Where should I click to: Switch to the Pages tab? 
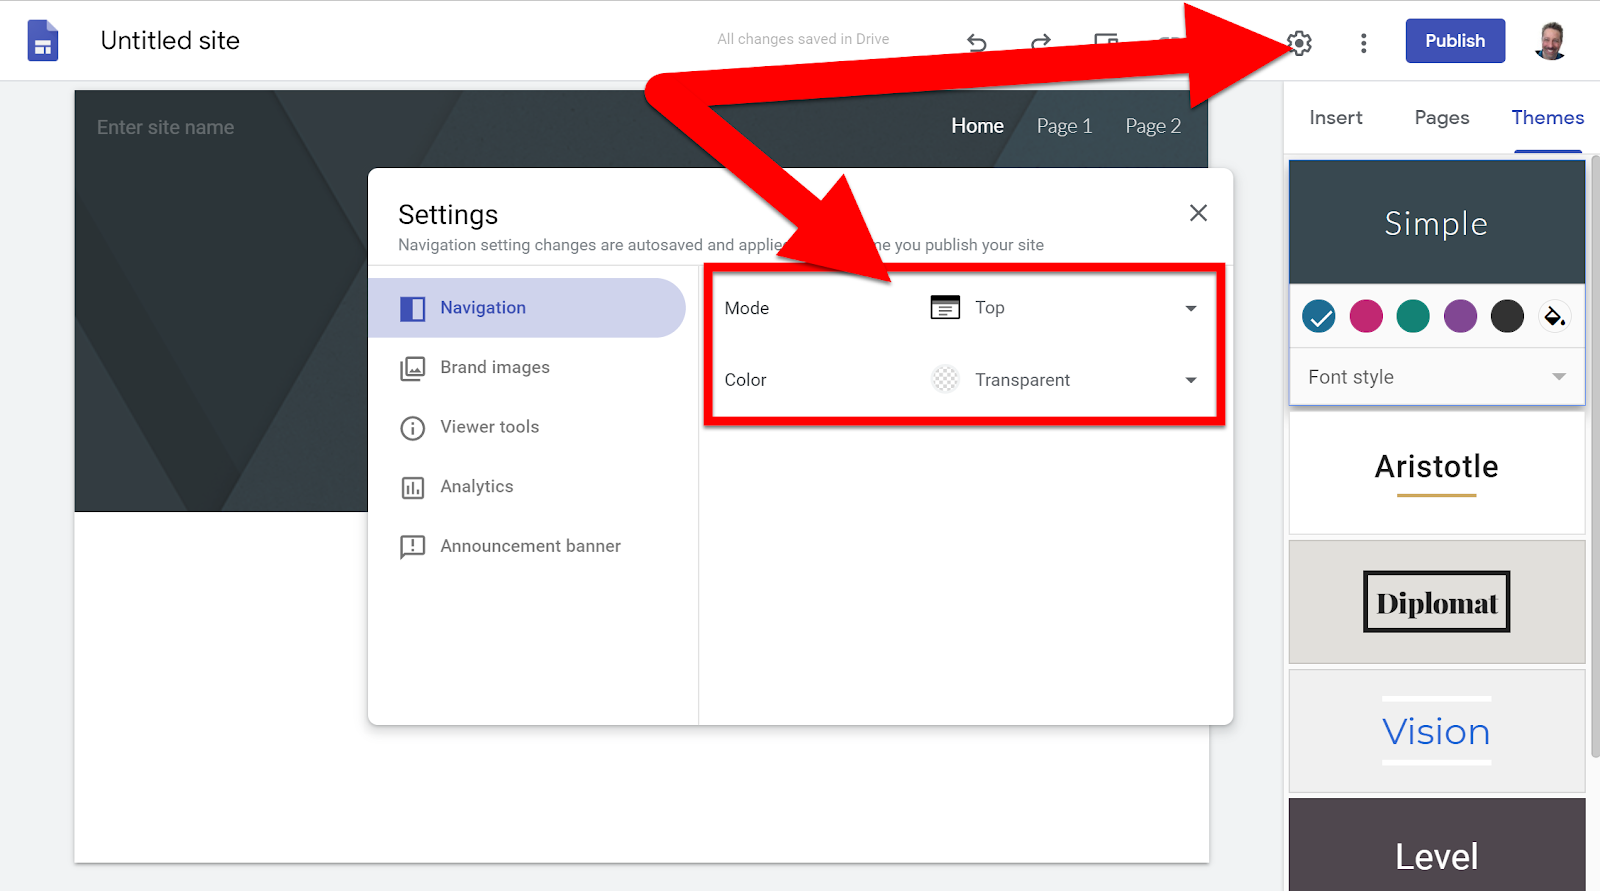[1442, 118]
